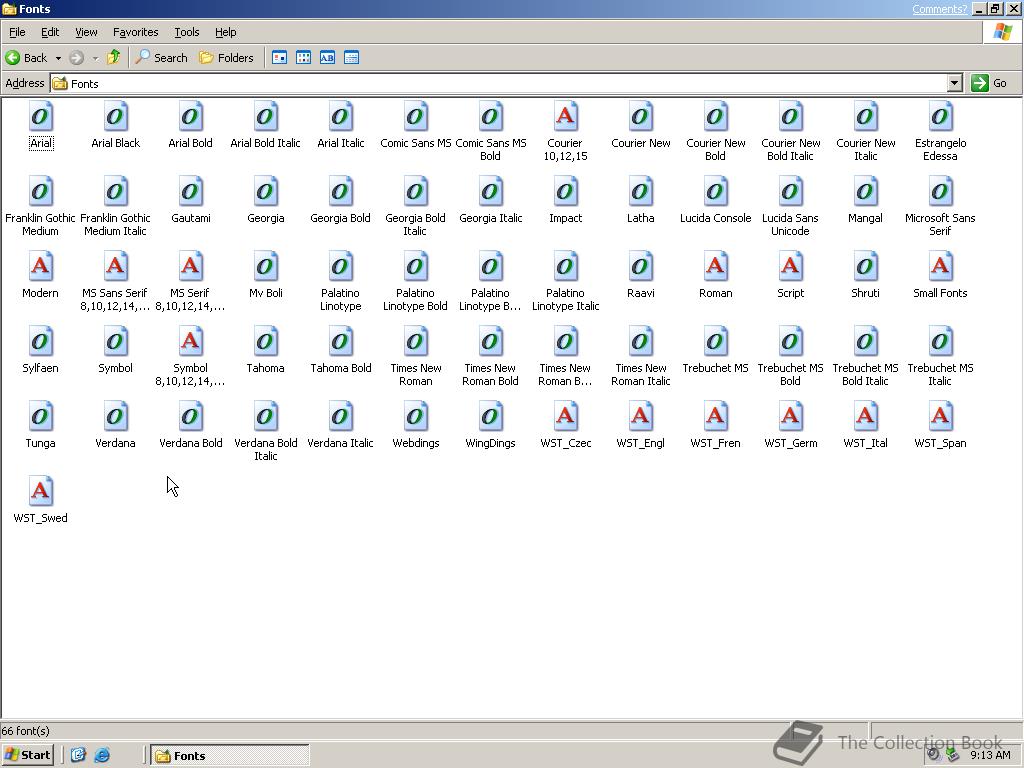Click the Tahoma Bold font icon
This screenshot has height=768, width=1024.
click(340, 342)
